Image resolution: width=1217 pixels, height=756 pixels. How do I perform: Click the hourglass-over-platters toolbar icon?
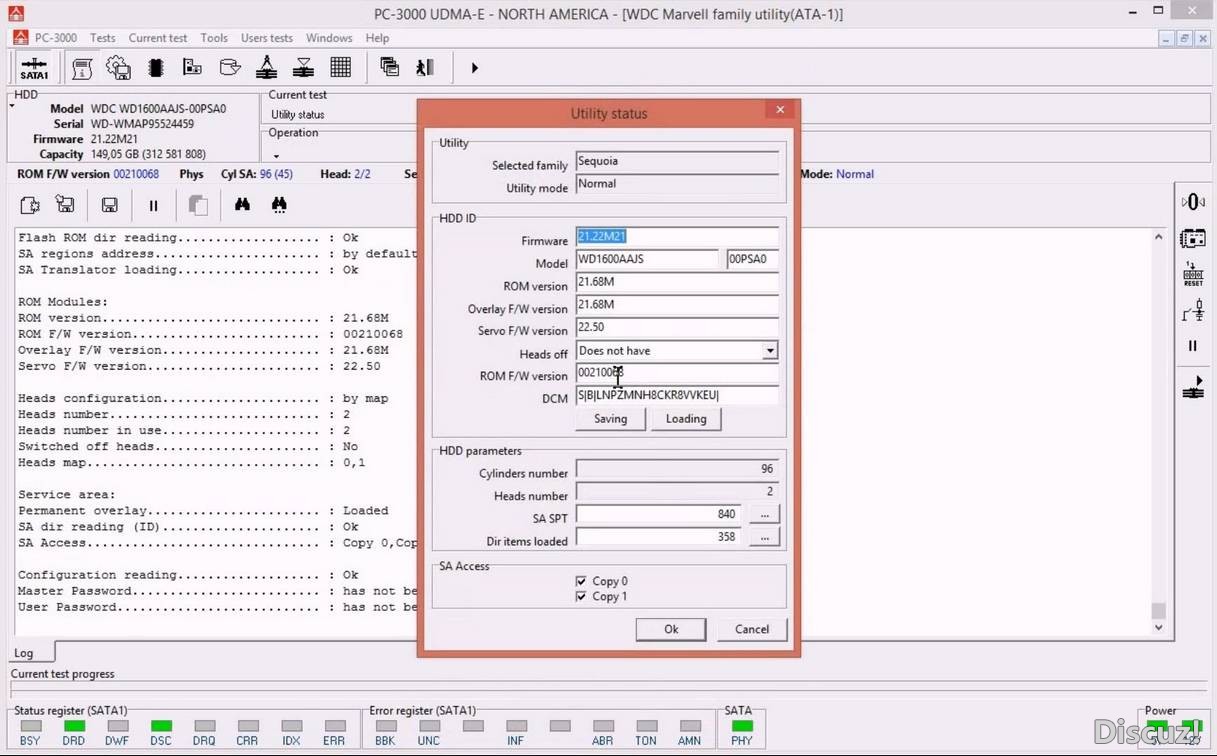point(303,68)
